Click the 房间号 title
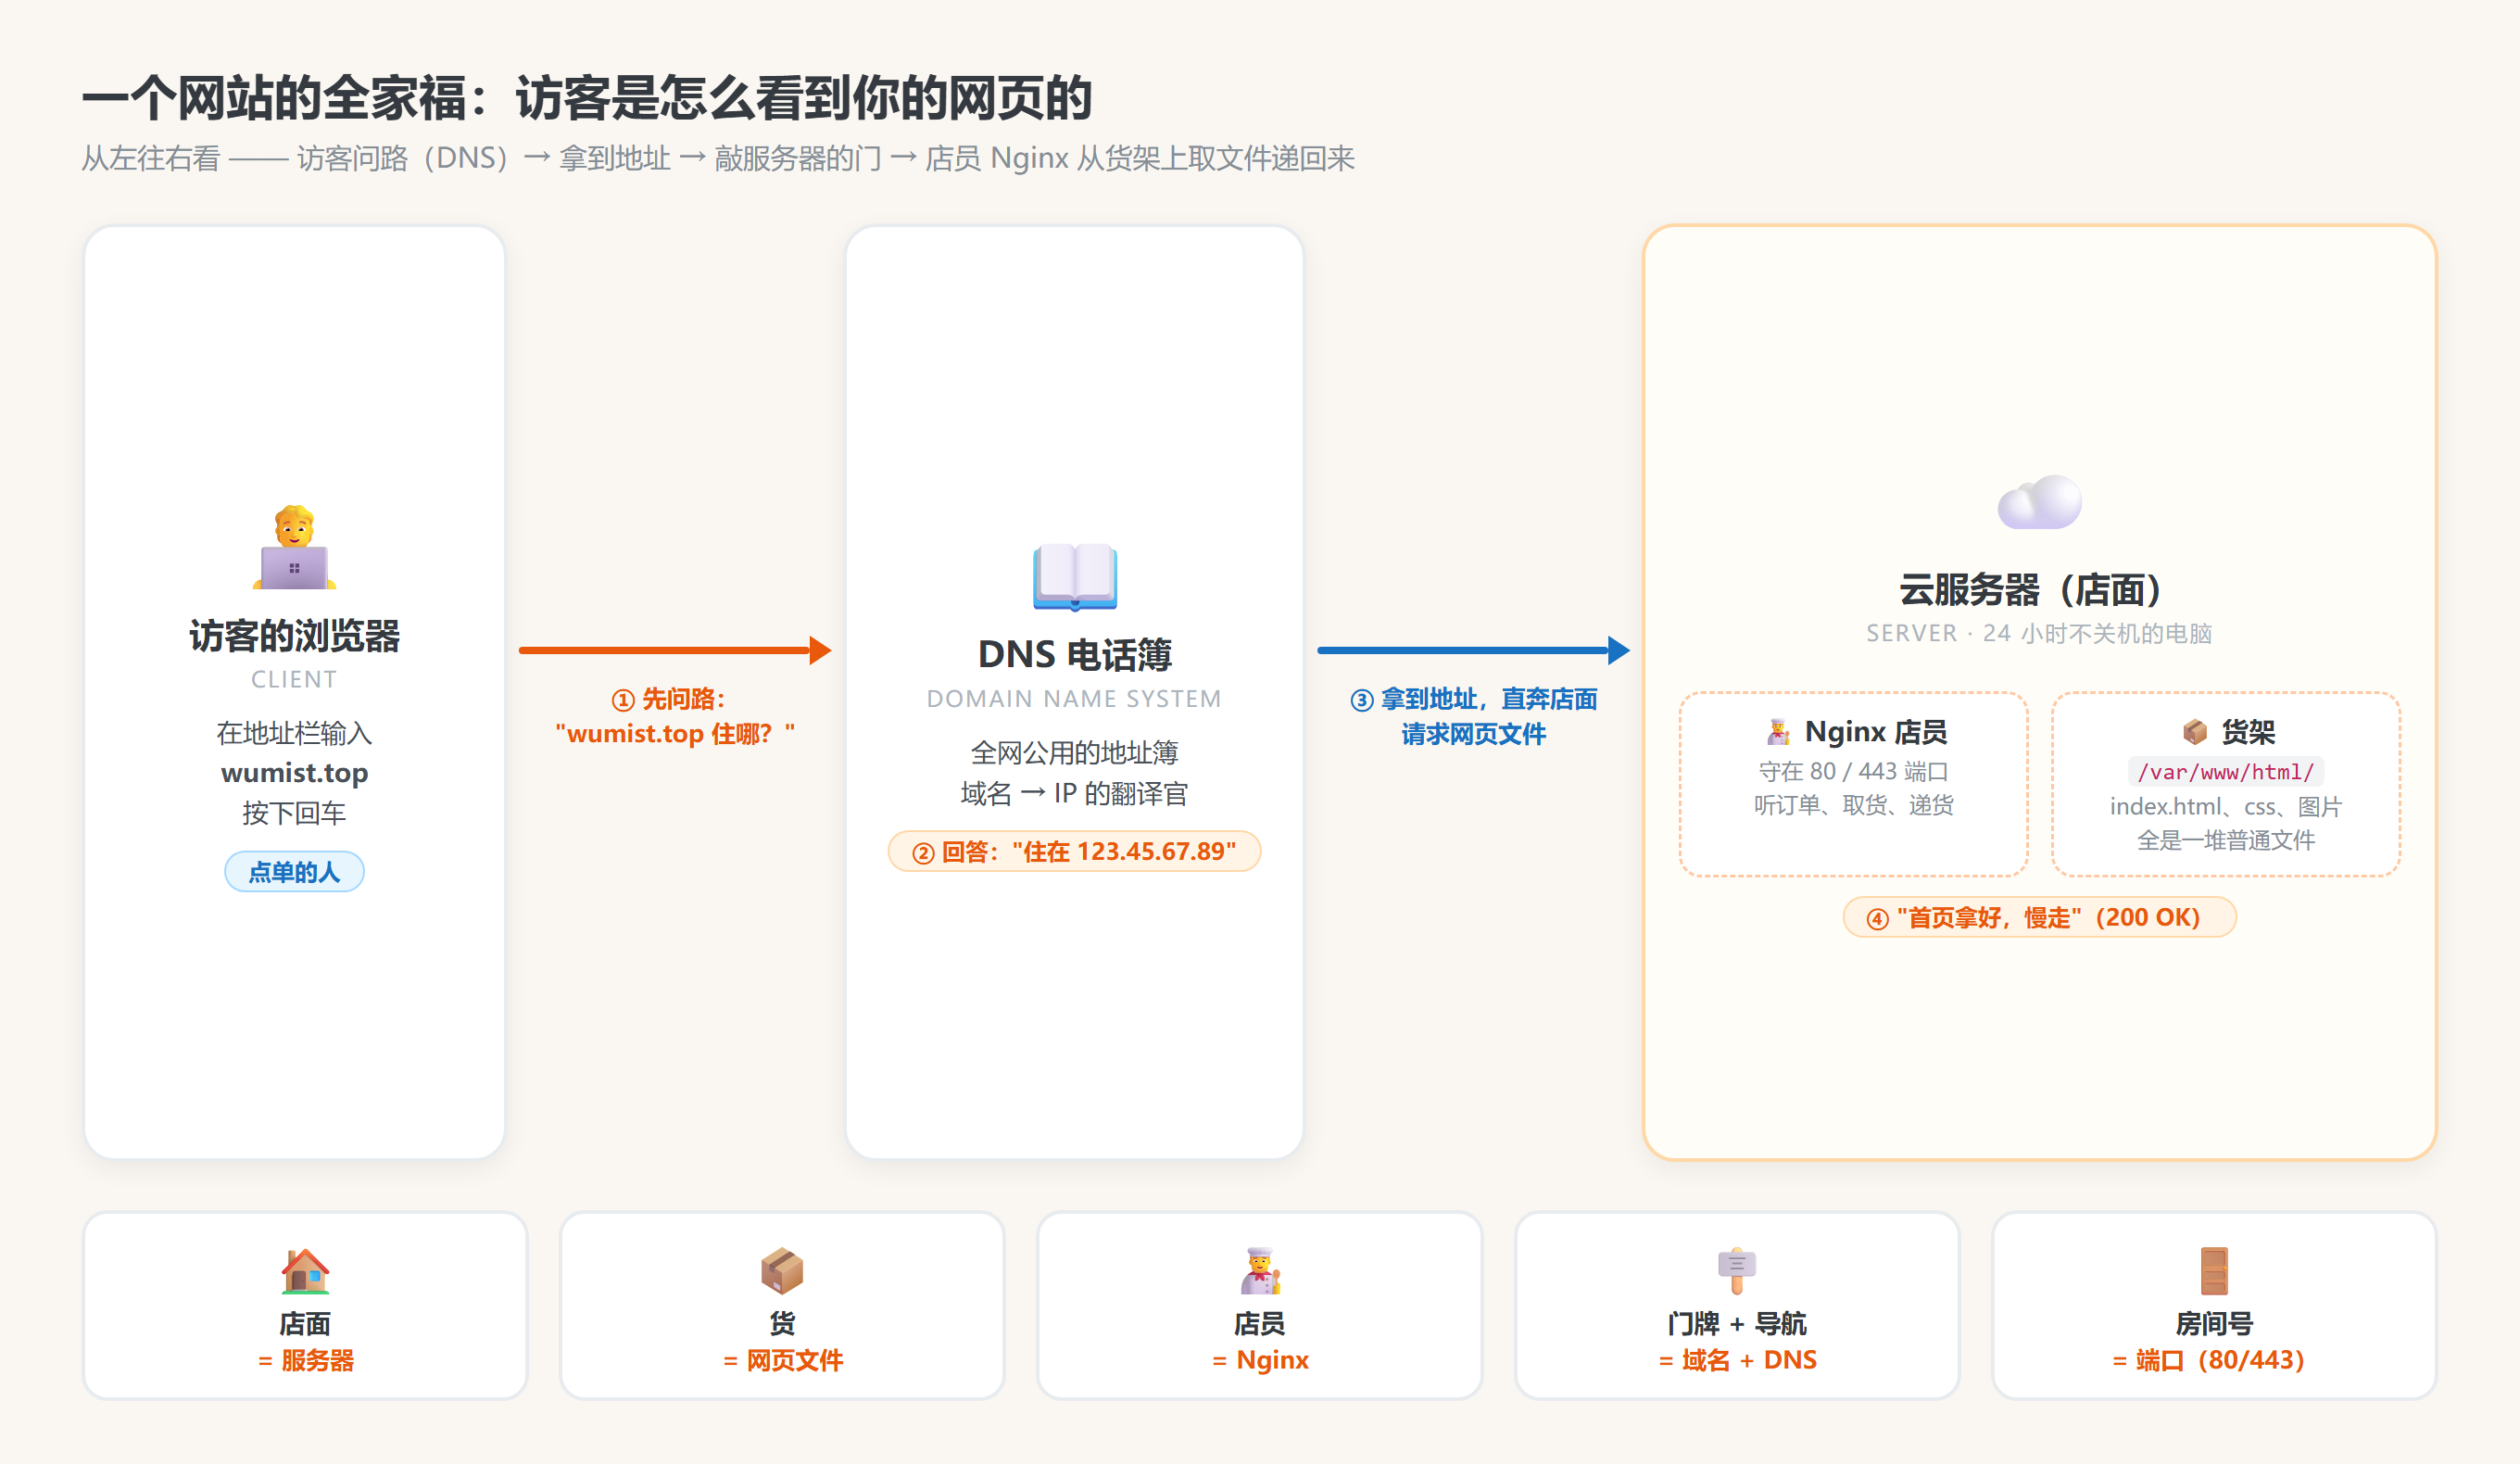The height and width of the screenshot is (1464, 2520). (x=2214, y=1323)
